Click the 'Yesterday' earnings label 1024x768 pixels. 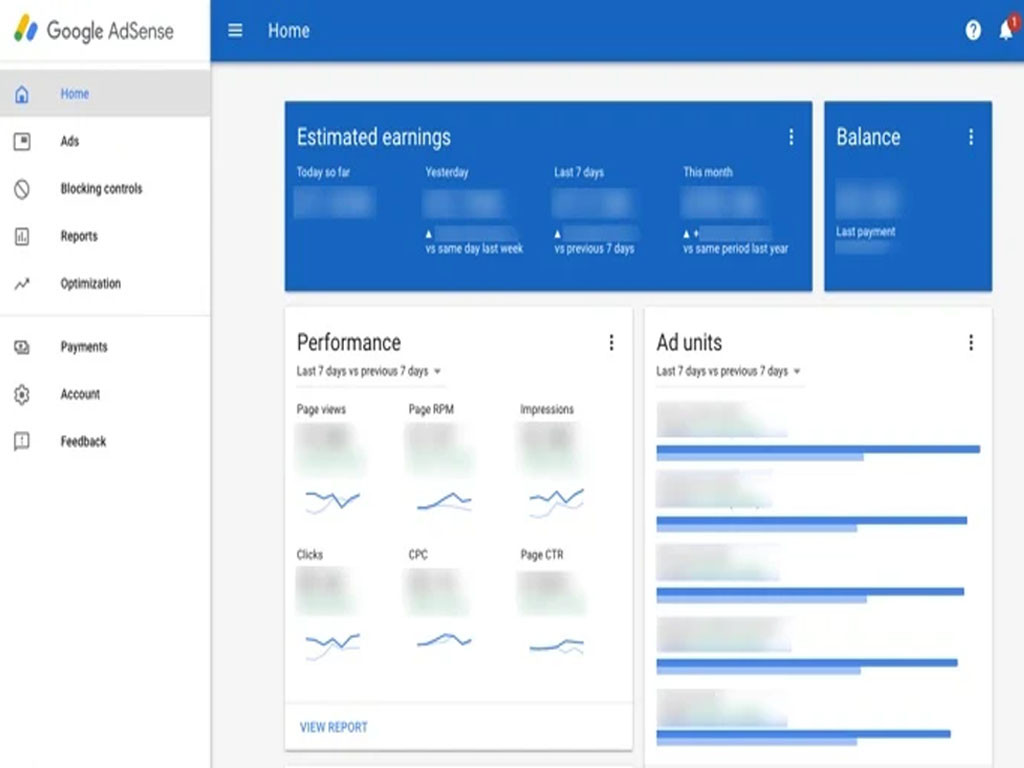[447, 172]
